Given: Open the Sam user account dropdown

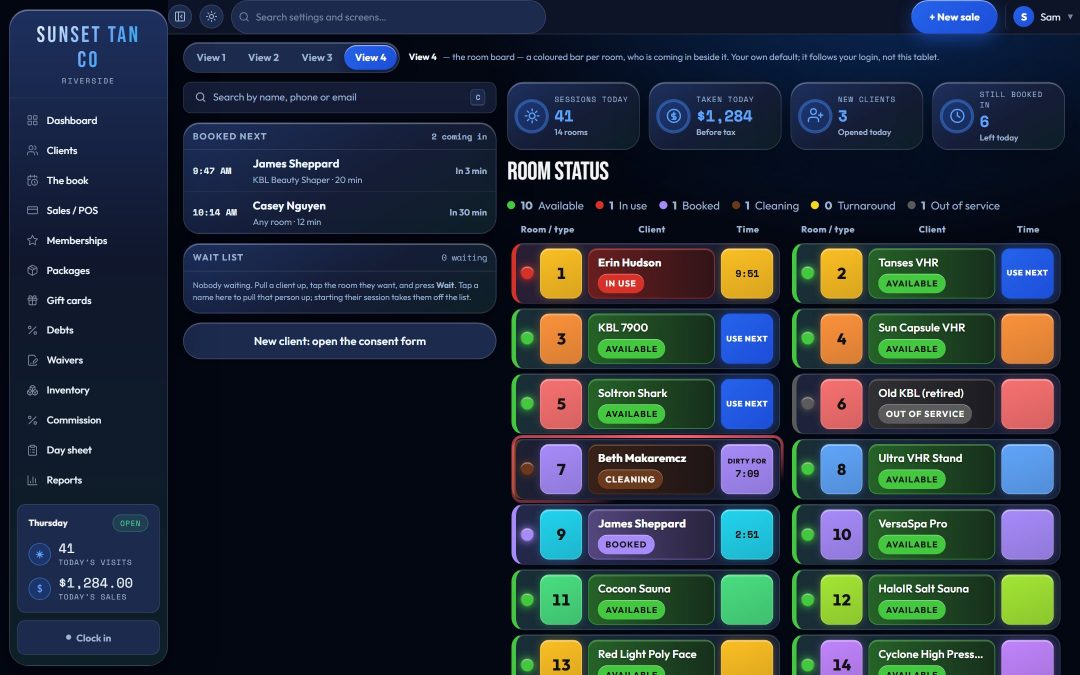Looking at the screenshot, I should 1043,17.
